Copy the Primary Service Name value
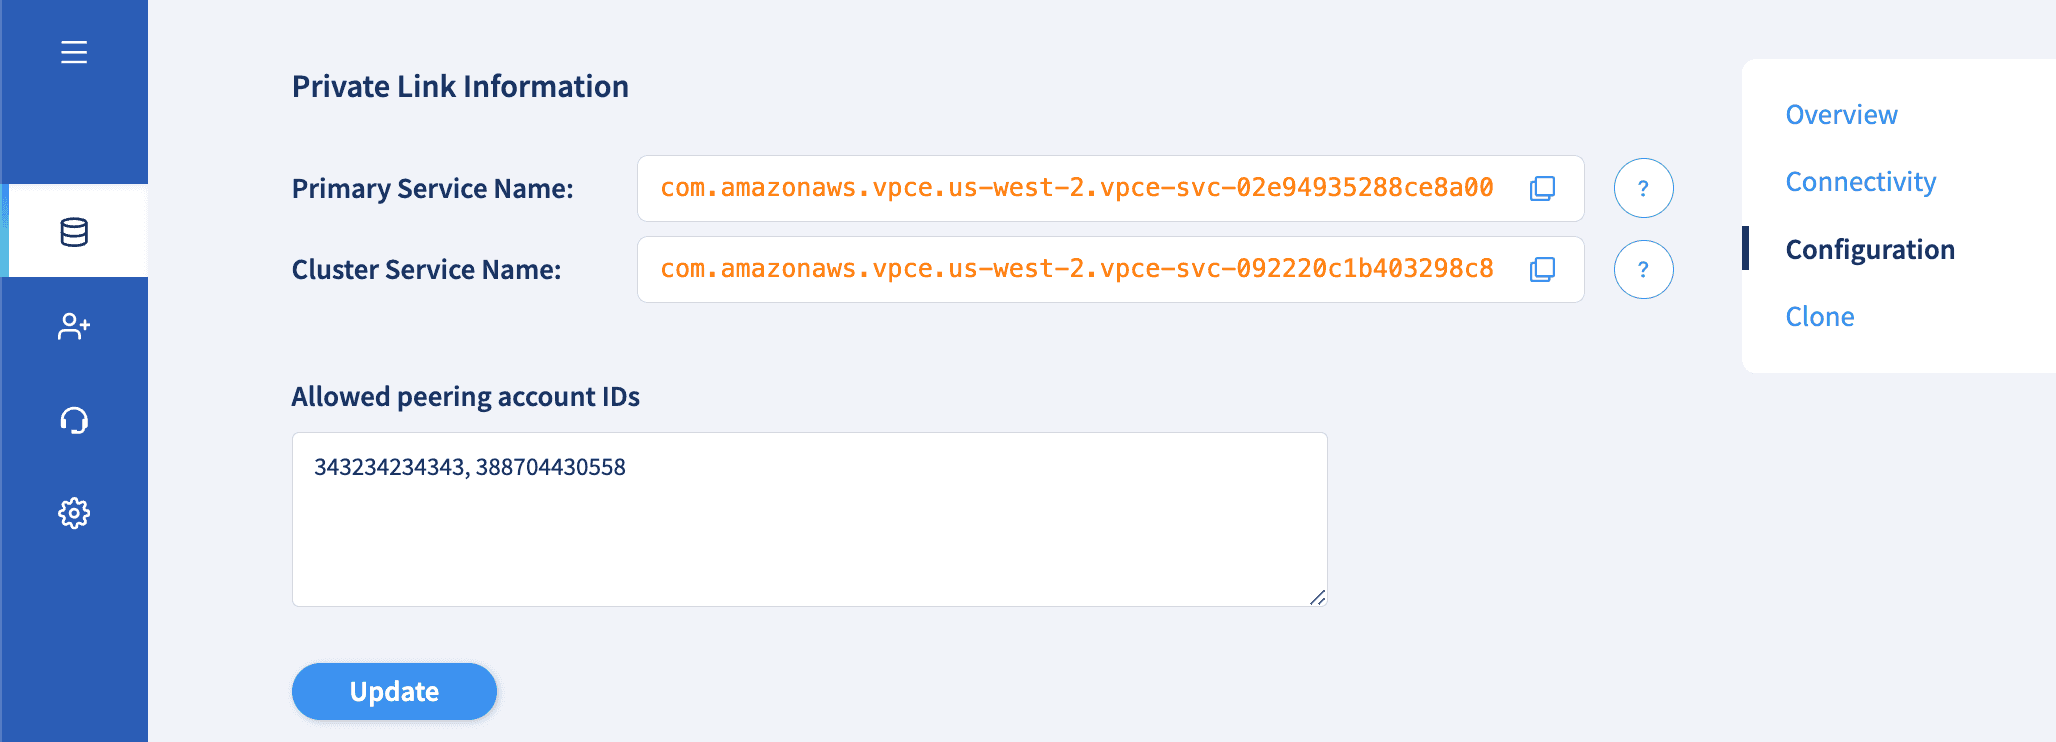Screen dimensions: 2056x742 click(x=1542, y=188)
